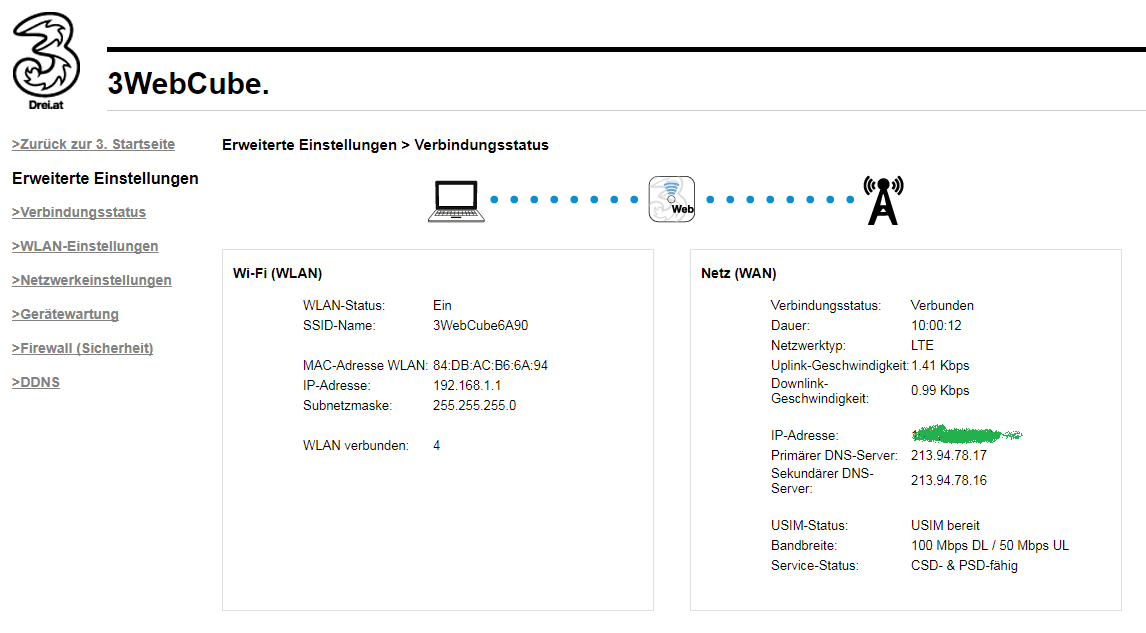The width and height of the screenshot is (1146, 633).
Task: Click downlink speed 0.99 Kbps
Action: tap(940, 390)
